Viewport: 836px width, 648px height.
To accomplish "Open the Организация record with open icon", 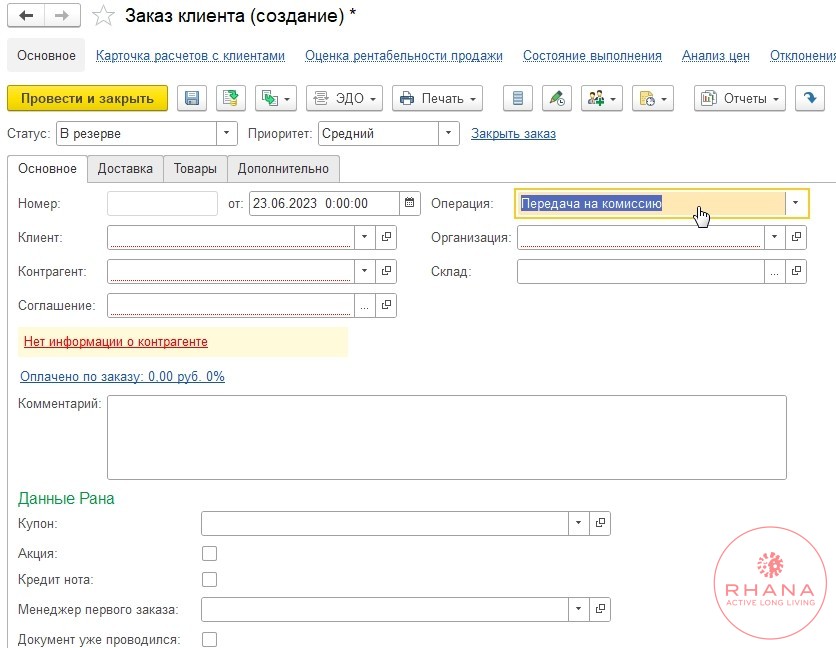I will [796, 237].
